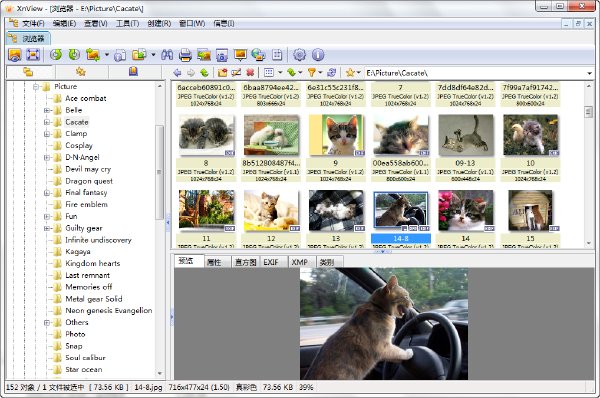
Task: Click the red delete X icon
Action: click(250, 72)
